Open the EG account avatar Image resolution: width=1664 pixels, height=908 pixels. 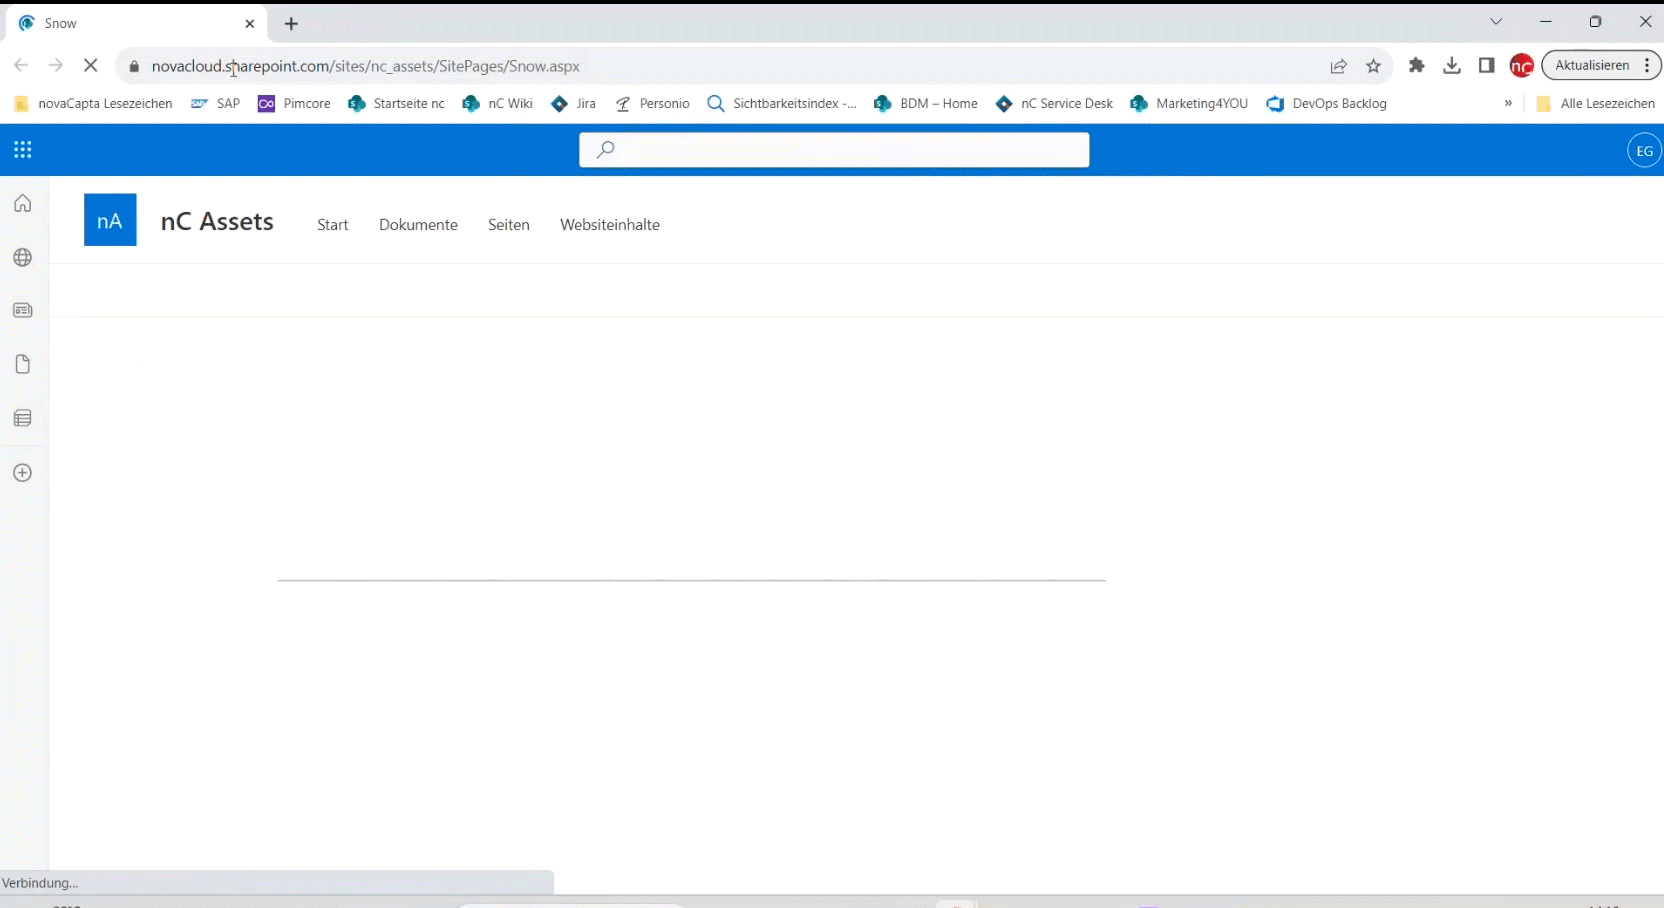pos(1645,150)
